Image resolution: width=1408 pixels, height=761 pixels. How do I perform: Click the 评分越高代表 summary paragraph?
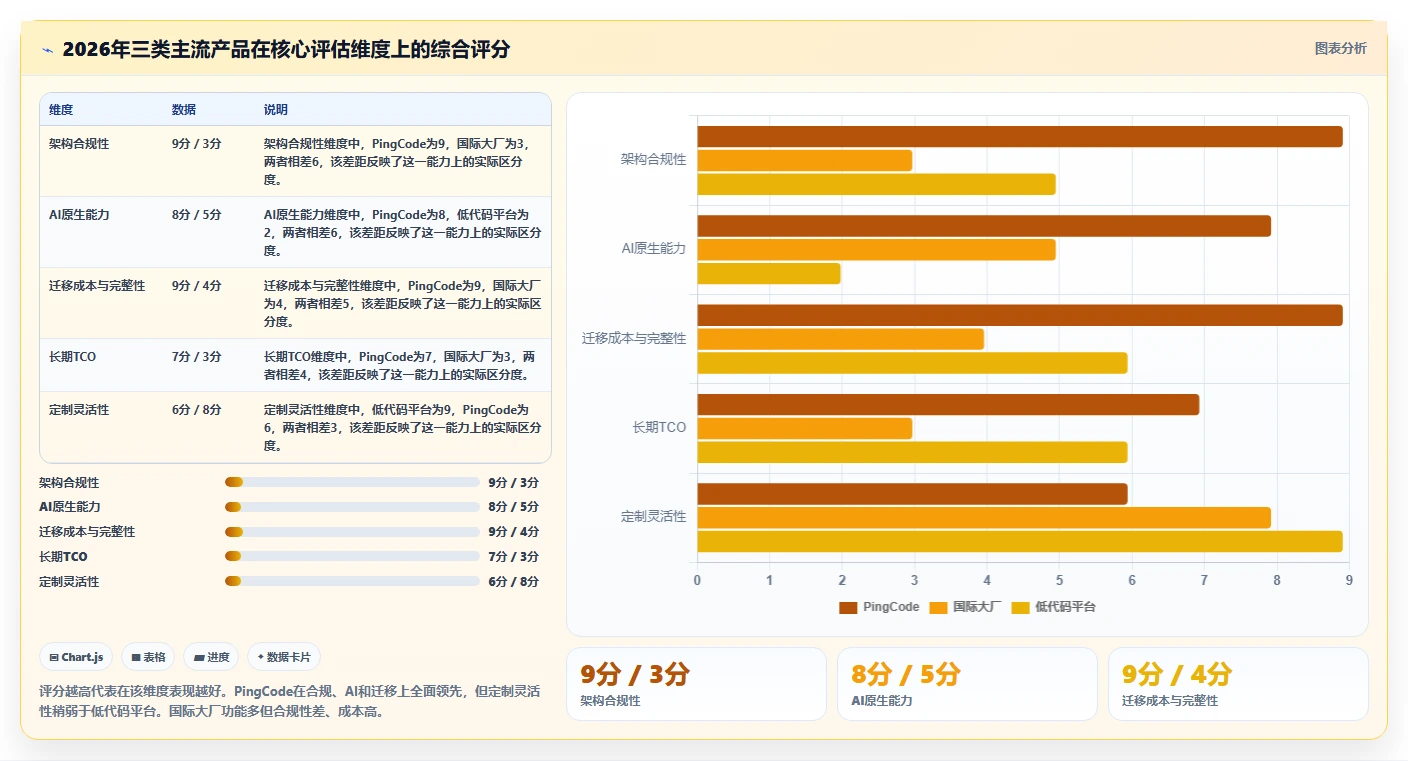click(290, 701)
